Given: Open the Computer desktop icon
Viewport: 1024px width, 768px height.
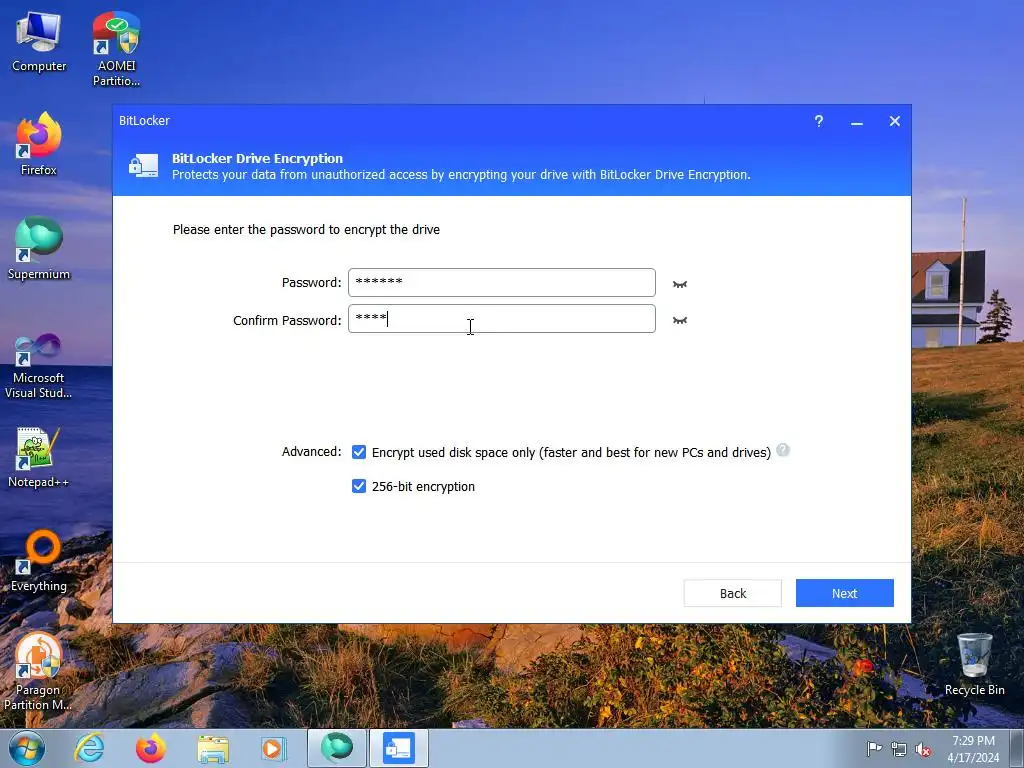Looking at the screenshot, I should pos(39,42).
